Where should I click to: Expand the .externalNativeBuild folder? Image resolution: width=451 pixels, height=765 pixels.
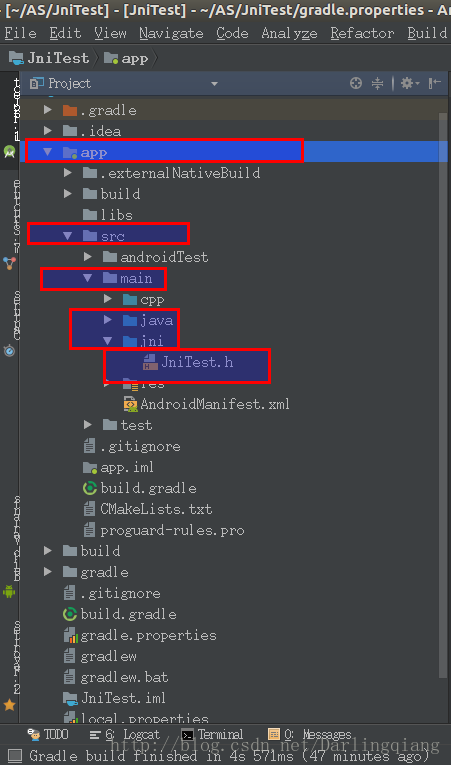[x=68, y=173]
